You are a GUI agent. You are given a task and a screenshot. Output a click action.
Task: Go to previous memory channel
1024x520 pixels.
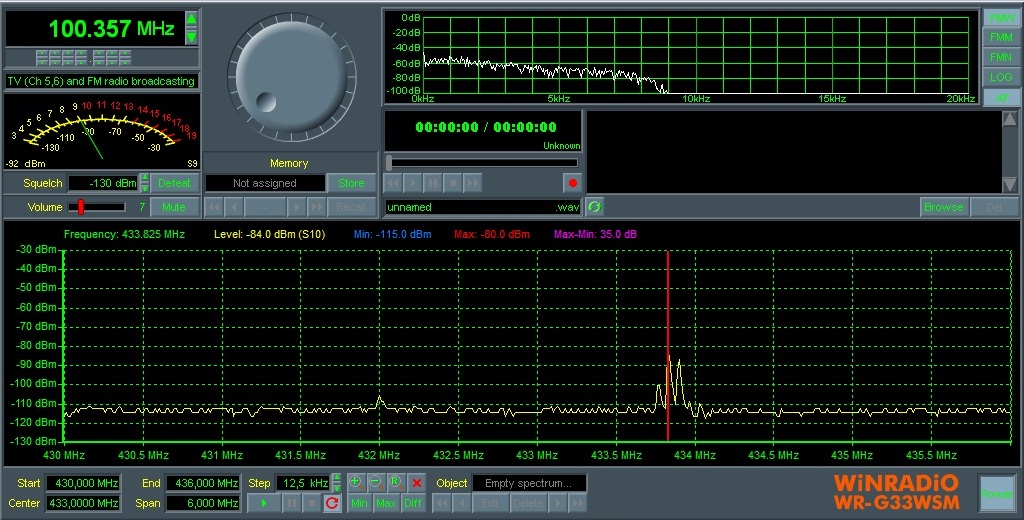234,207
